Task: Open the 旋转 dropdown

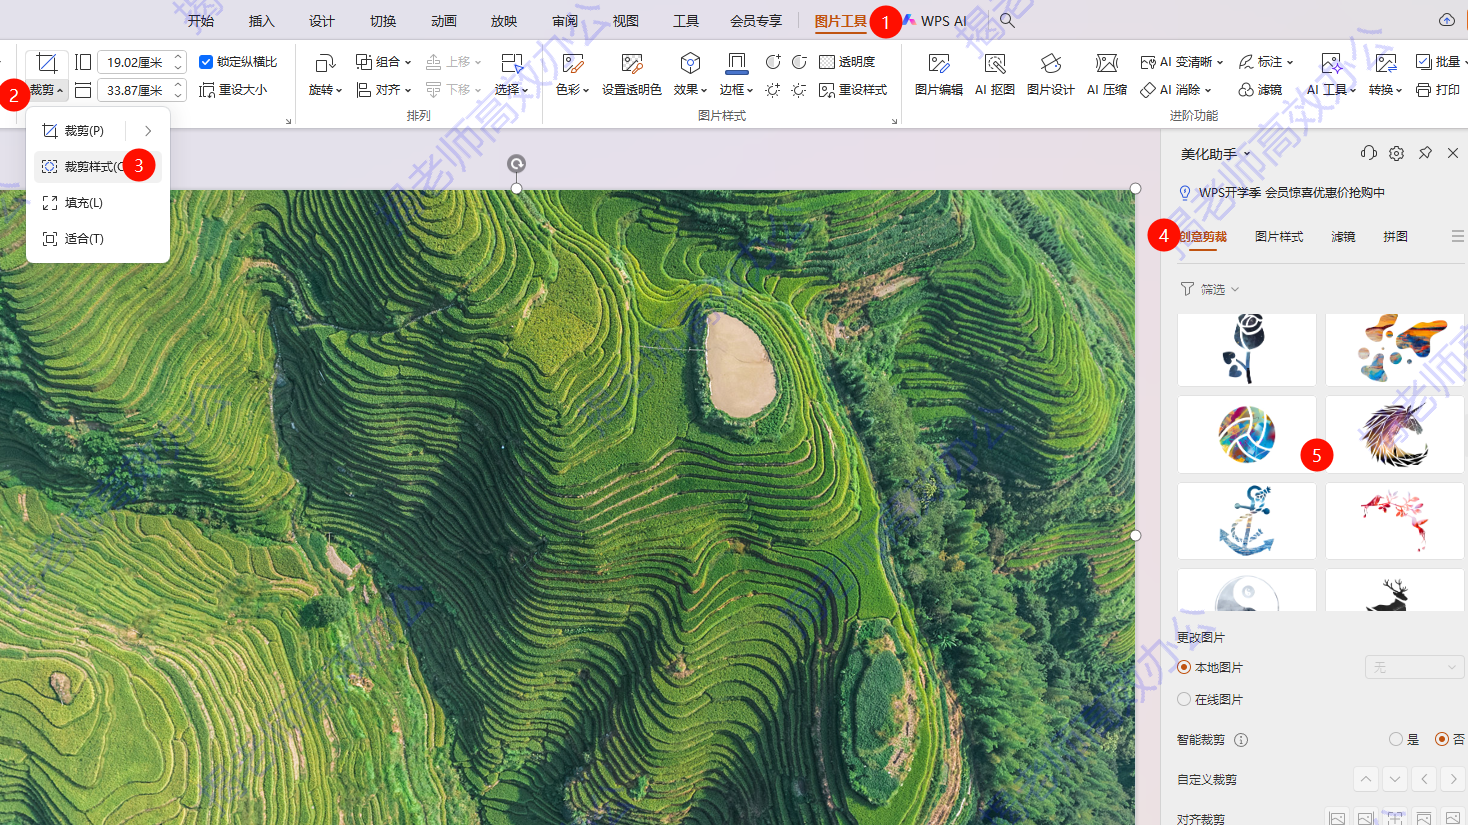Action: (325, 90)
